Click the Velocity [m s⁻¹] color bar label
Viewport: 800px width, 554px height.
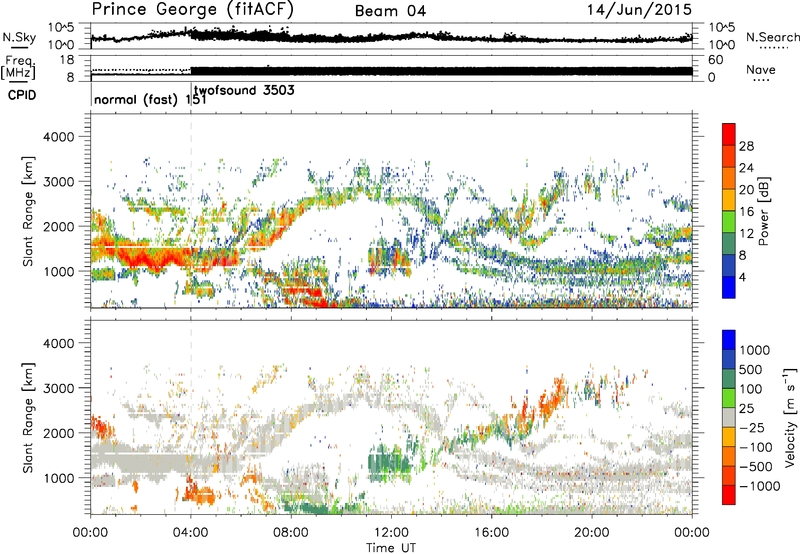[790, 417]
